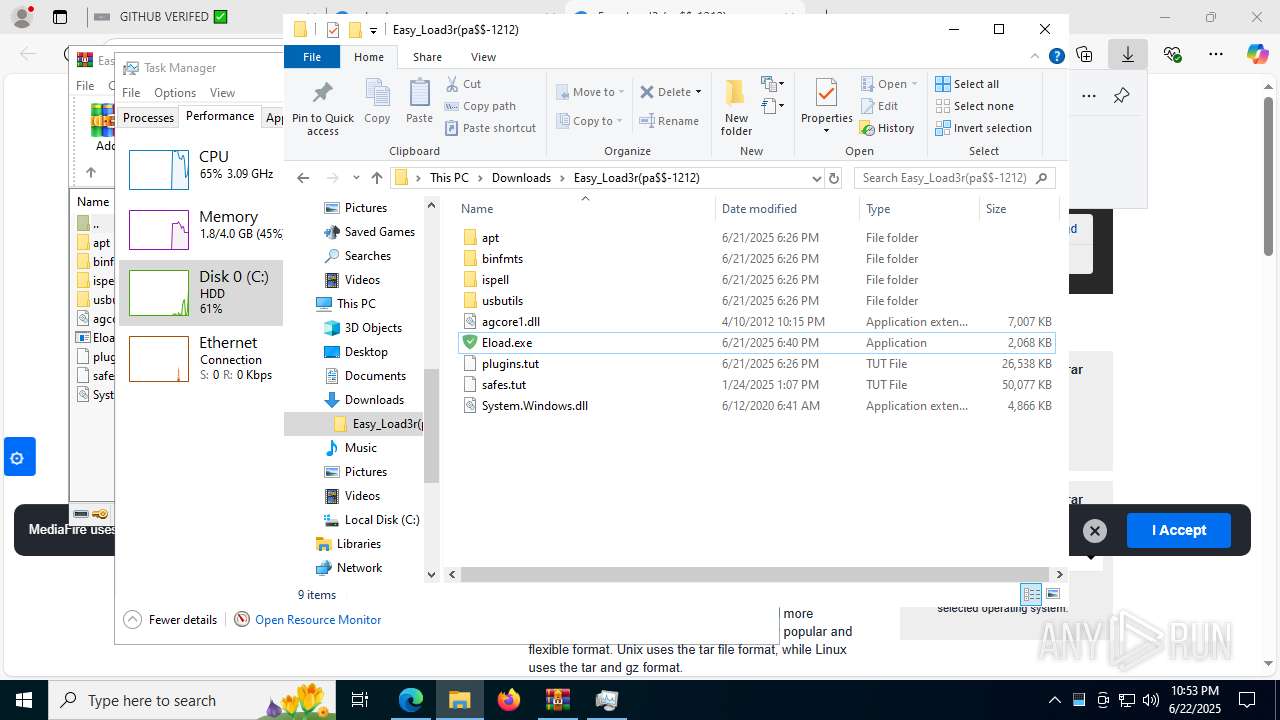The height and width of the screenshot is (720, 1280).
Task: Click Select all in ribbon
Action: [x=967, y=84]
